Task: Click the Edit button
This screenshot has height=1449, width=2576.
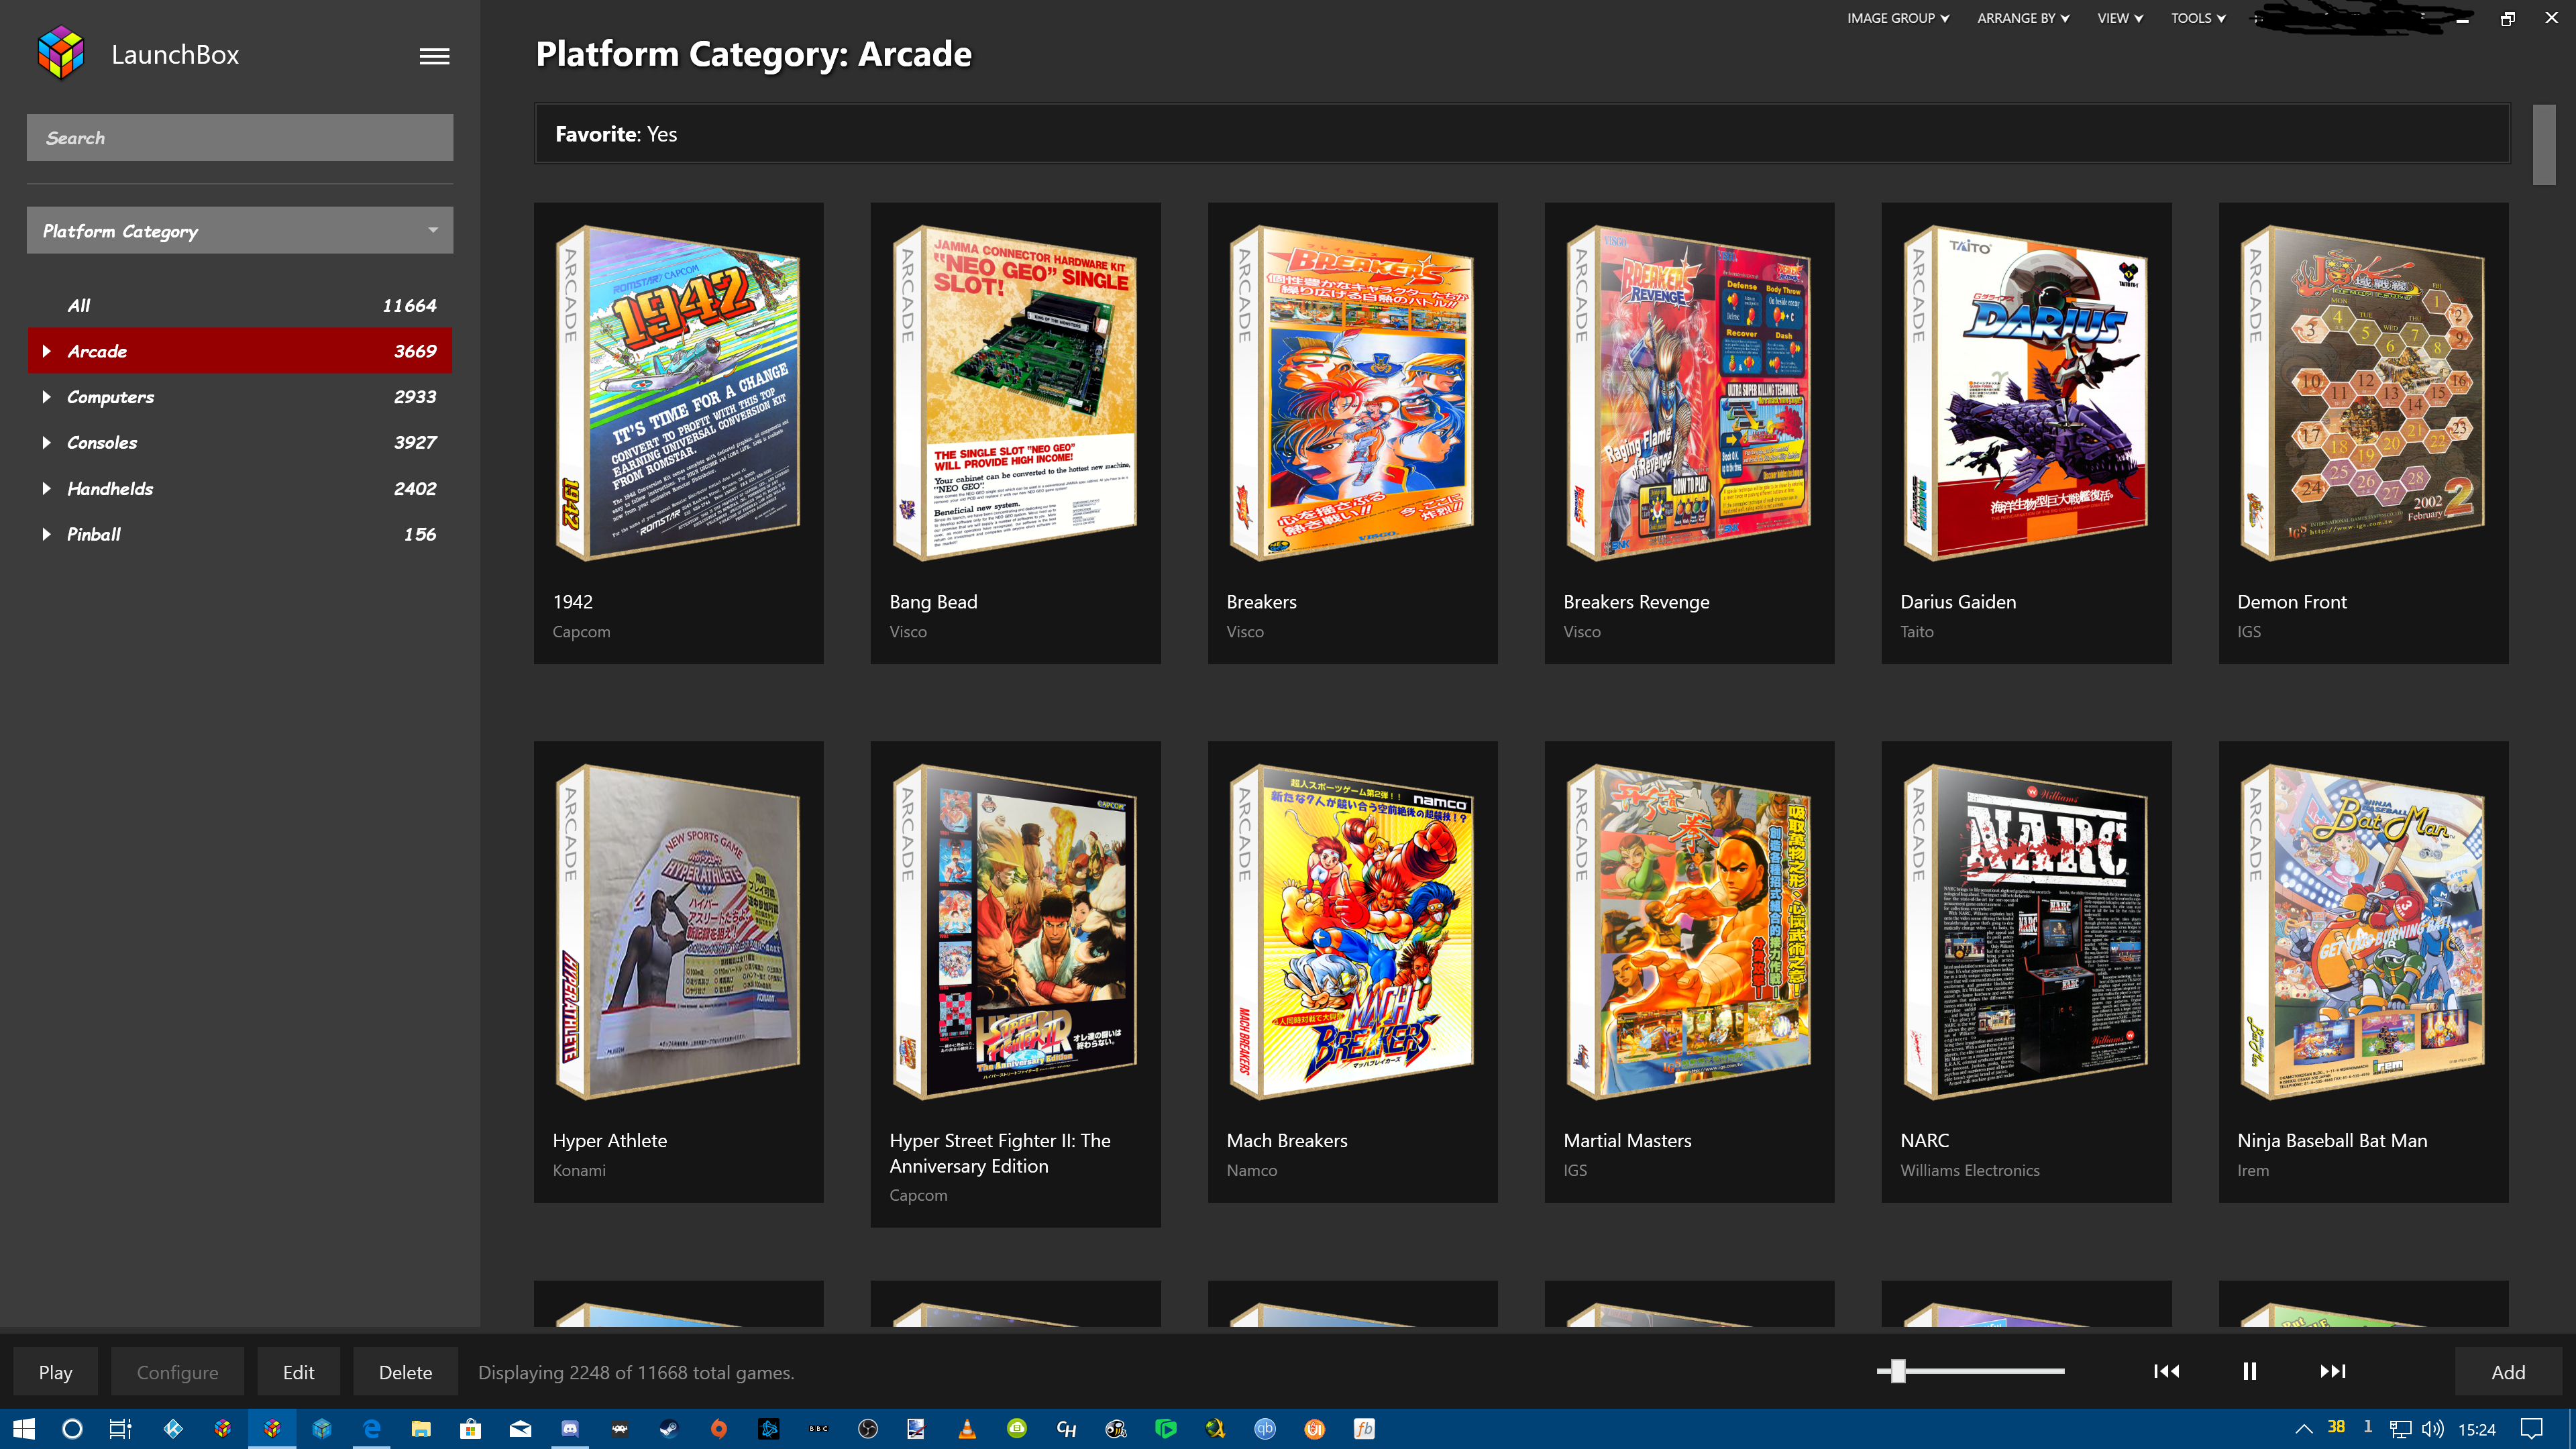Action: pos(298,1372)
